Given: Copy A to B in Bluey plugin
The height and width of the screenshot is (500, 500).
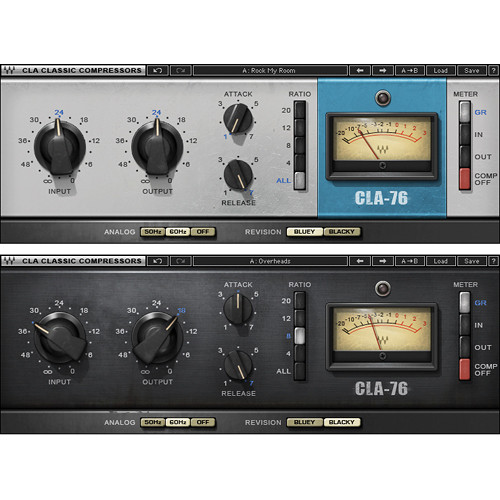Looking at the screenshot, I should [x=410, y=71].
